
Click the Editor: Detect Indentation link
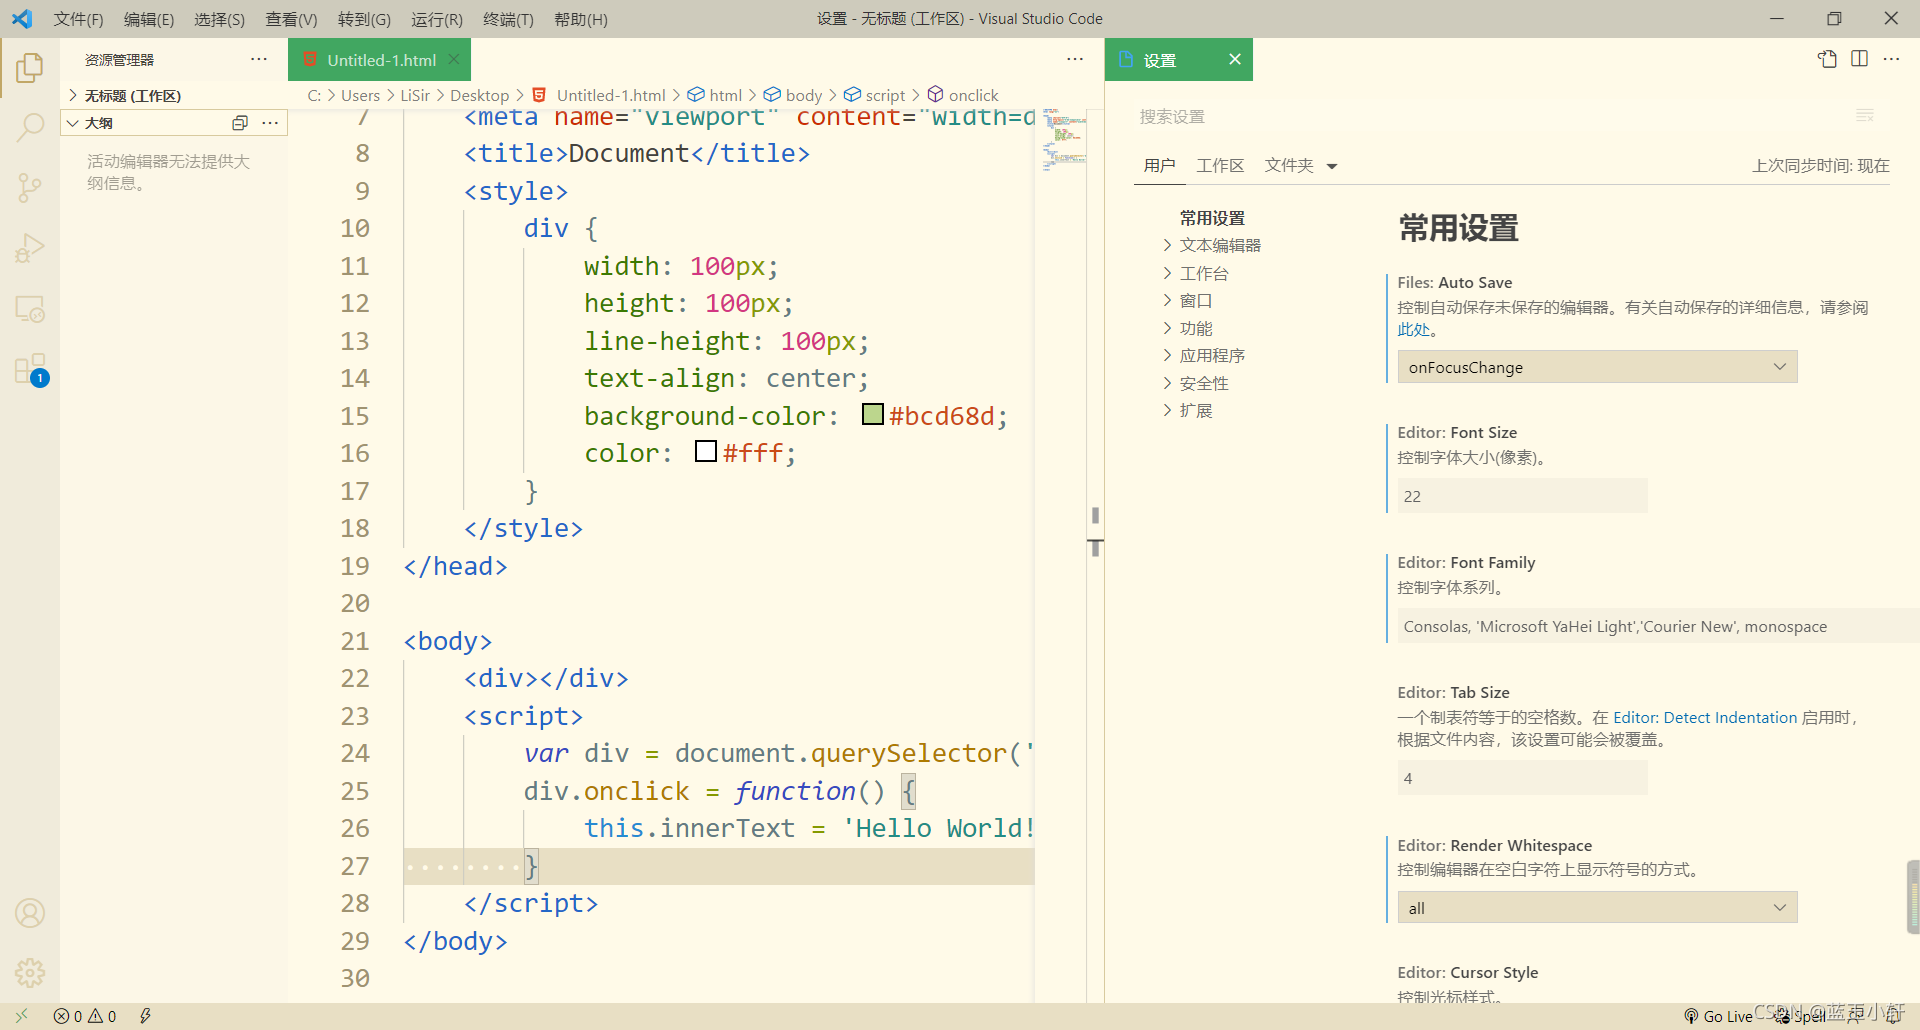[1705, 717]
